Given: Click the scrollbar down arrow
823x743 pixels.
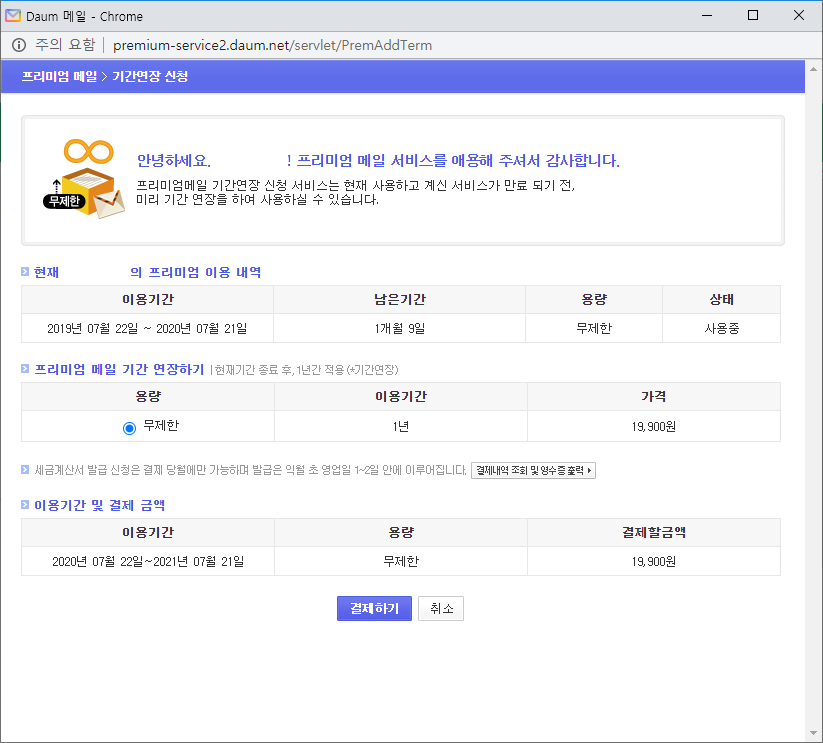Looking at the screenshot, I should tap(814, 733).
